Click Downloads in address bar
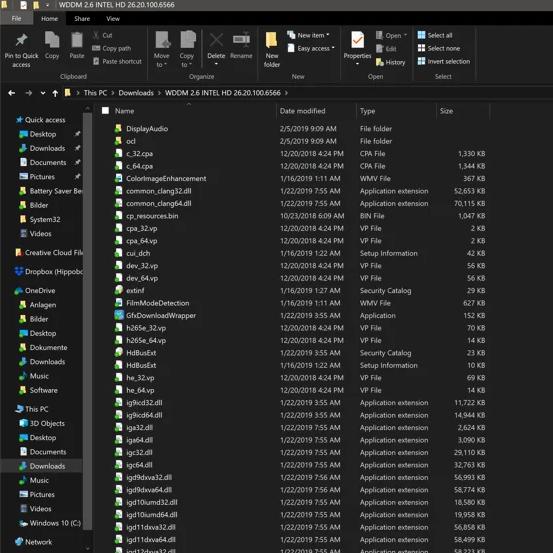This screenshot has width=553, height=553. pyautogui.click(x=136, y=93)
